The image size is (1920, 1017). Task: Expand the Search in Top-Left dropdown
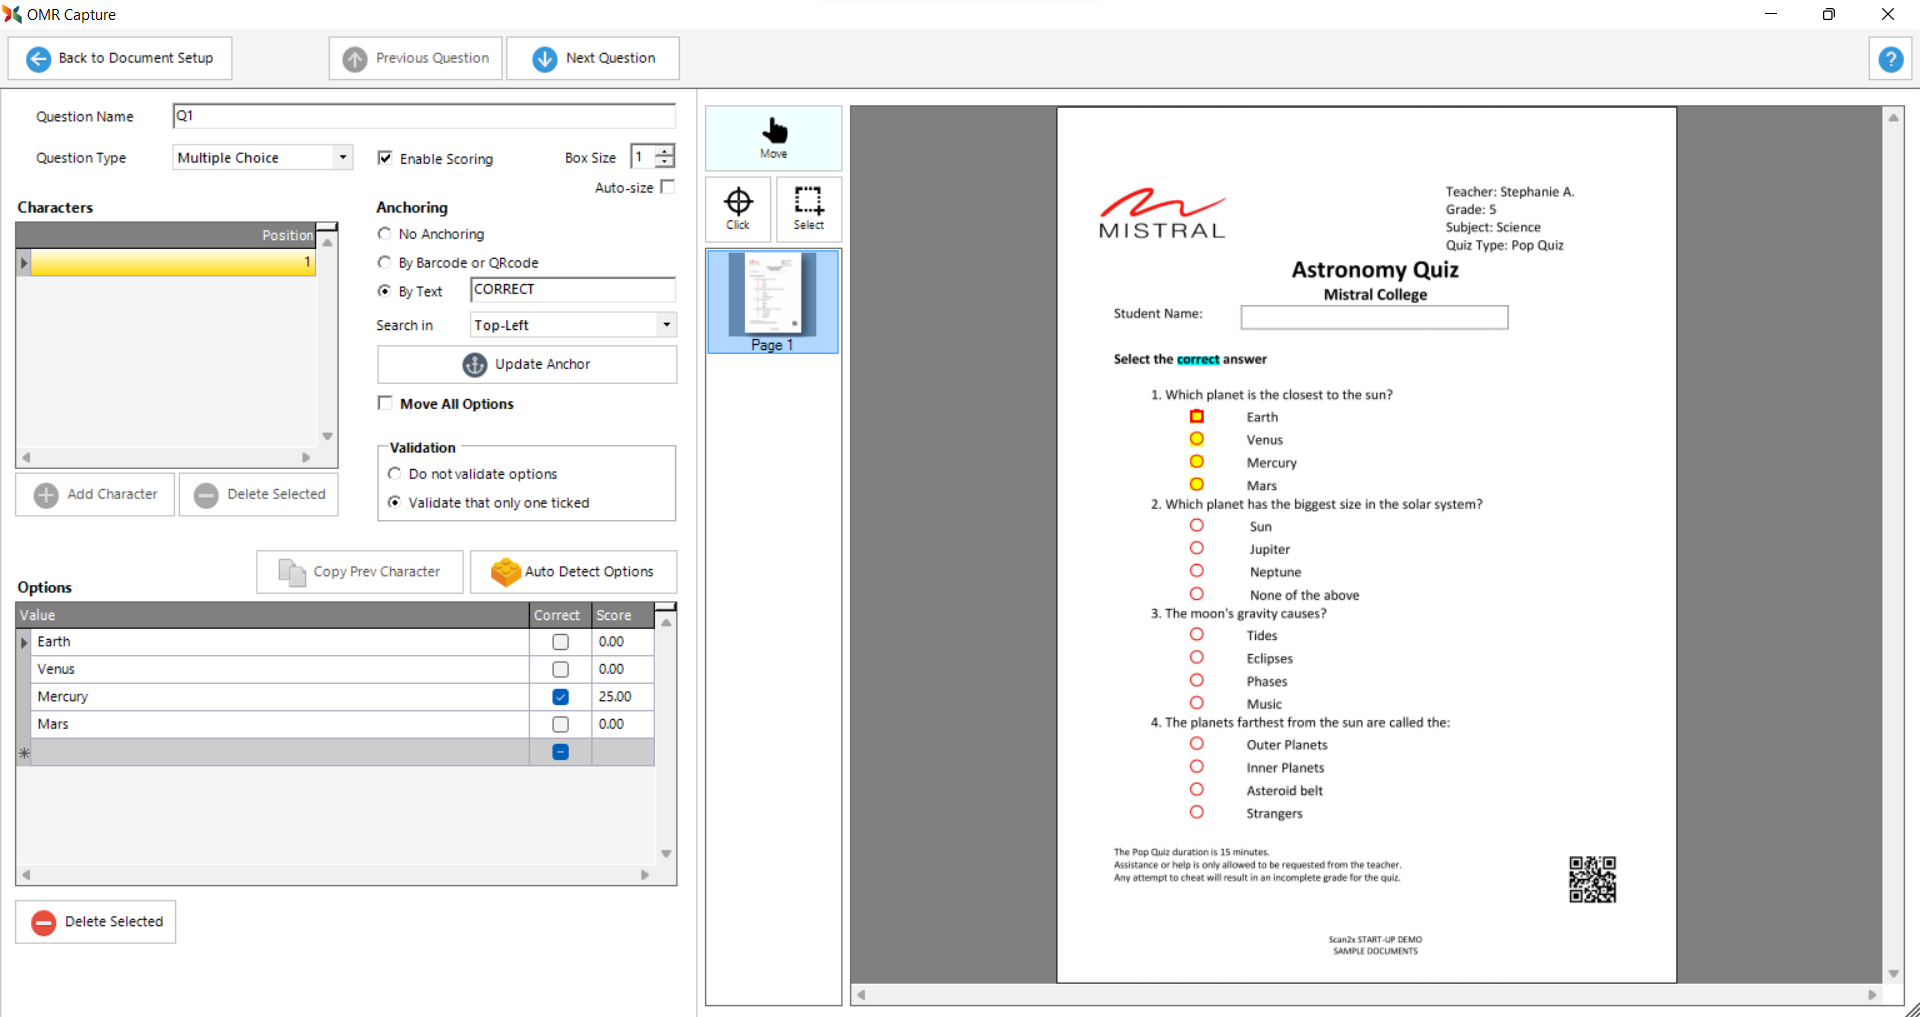pyautogui.click(x=666, y=325)
